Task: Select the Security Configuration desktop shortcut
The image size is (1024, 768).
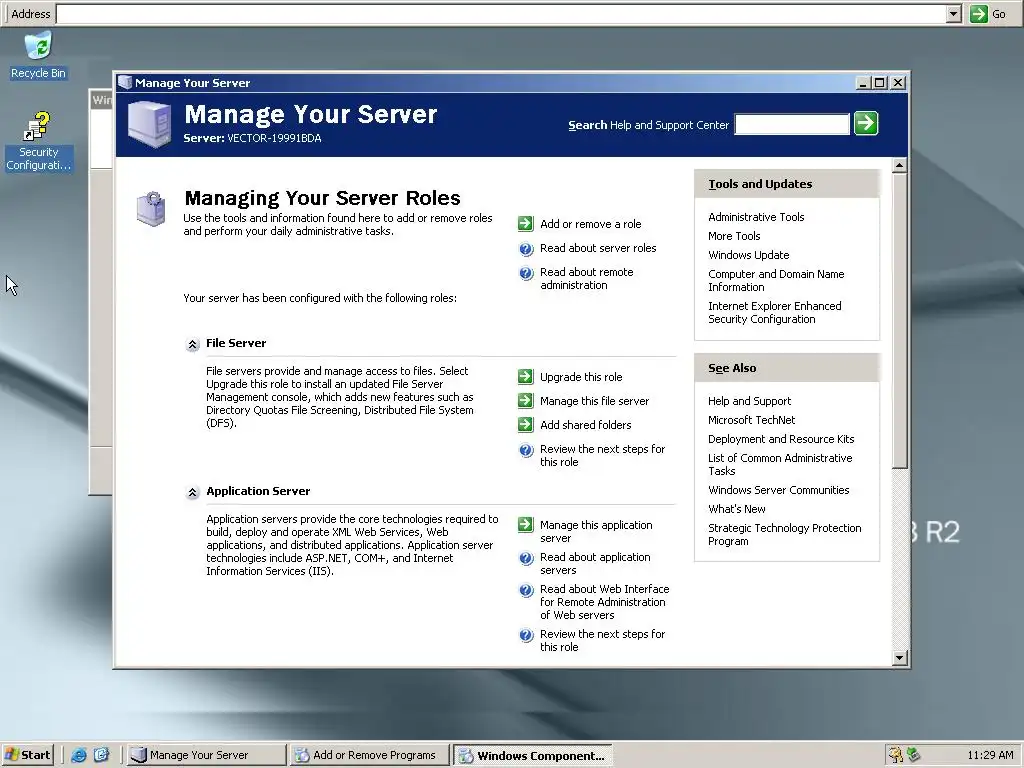Action: point(38,142)
